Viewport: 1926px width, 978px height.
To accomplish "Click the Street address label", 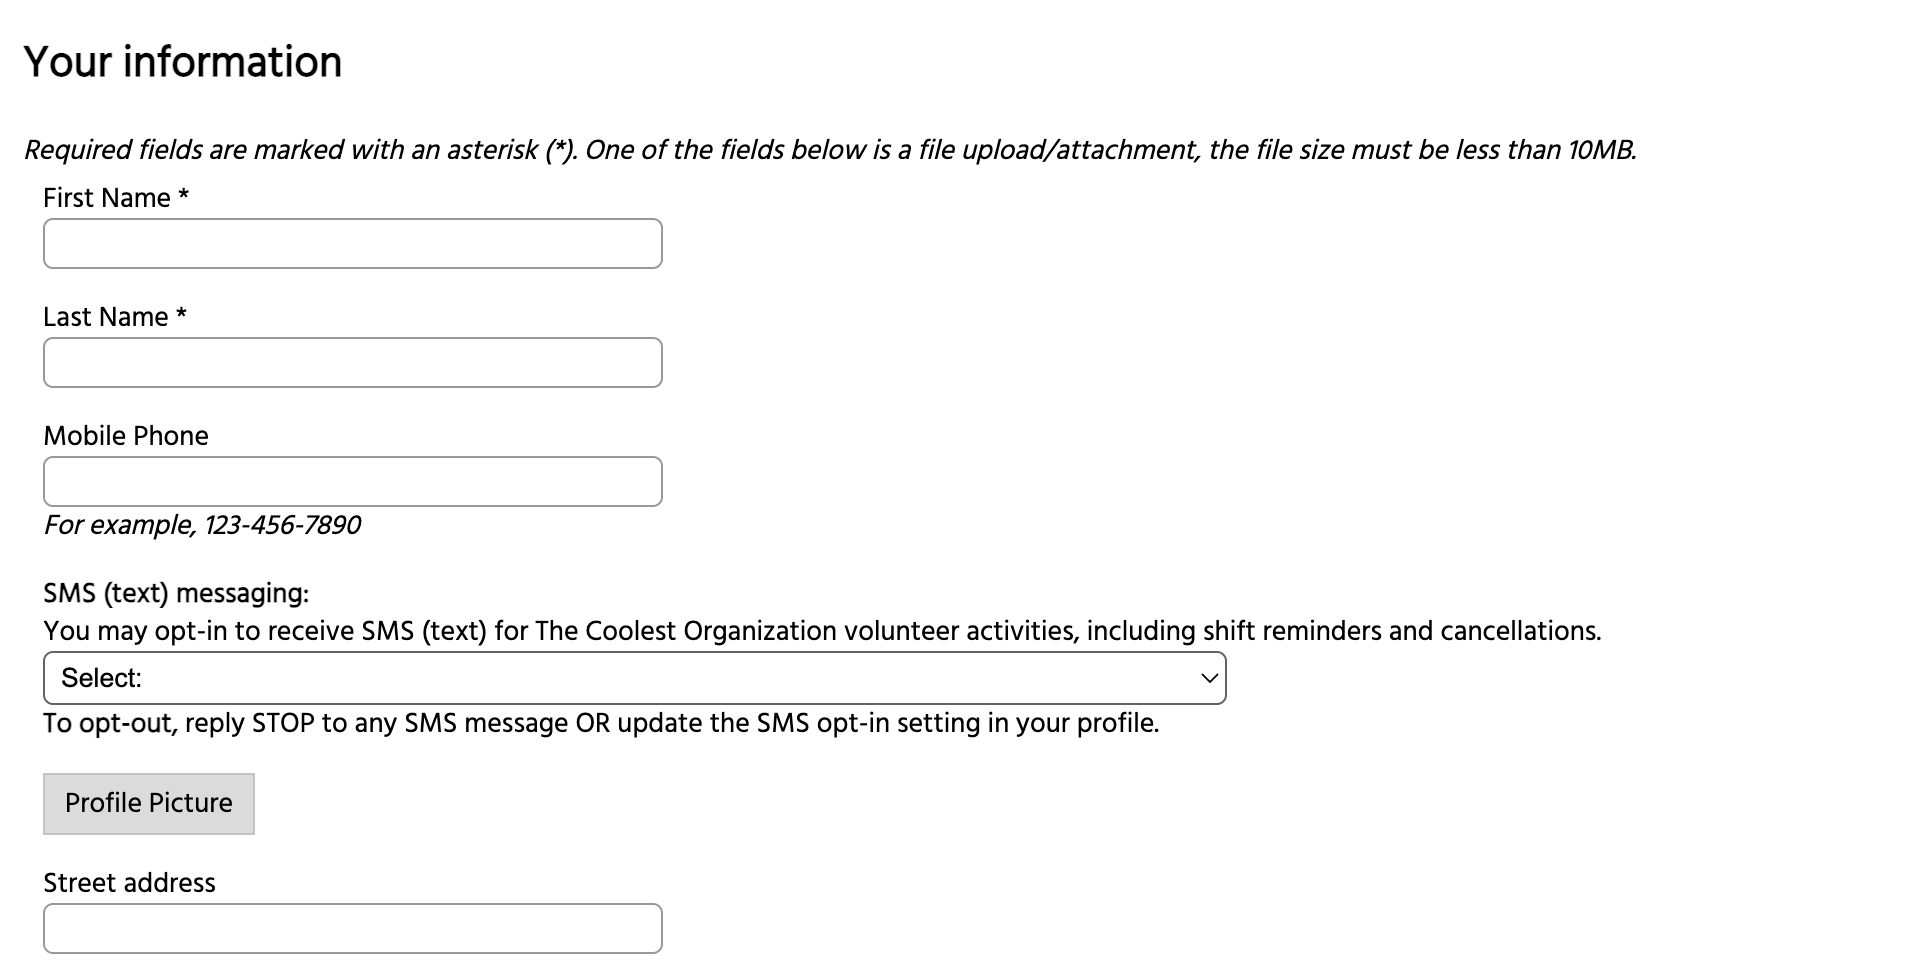I will point(129,883).
